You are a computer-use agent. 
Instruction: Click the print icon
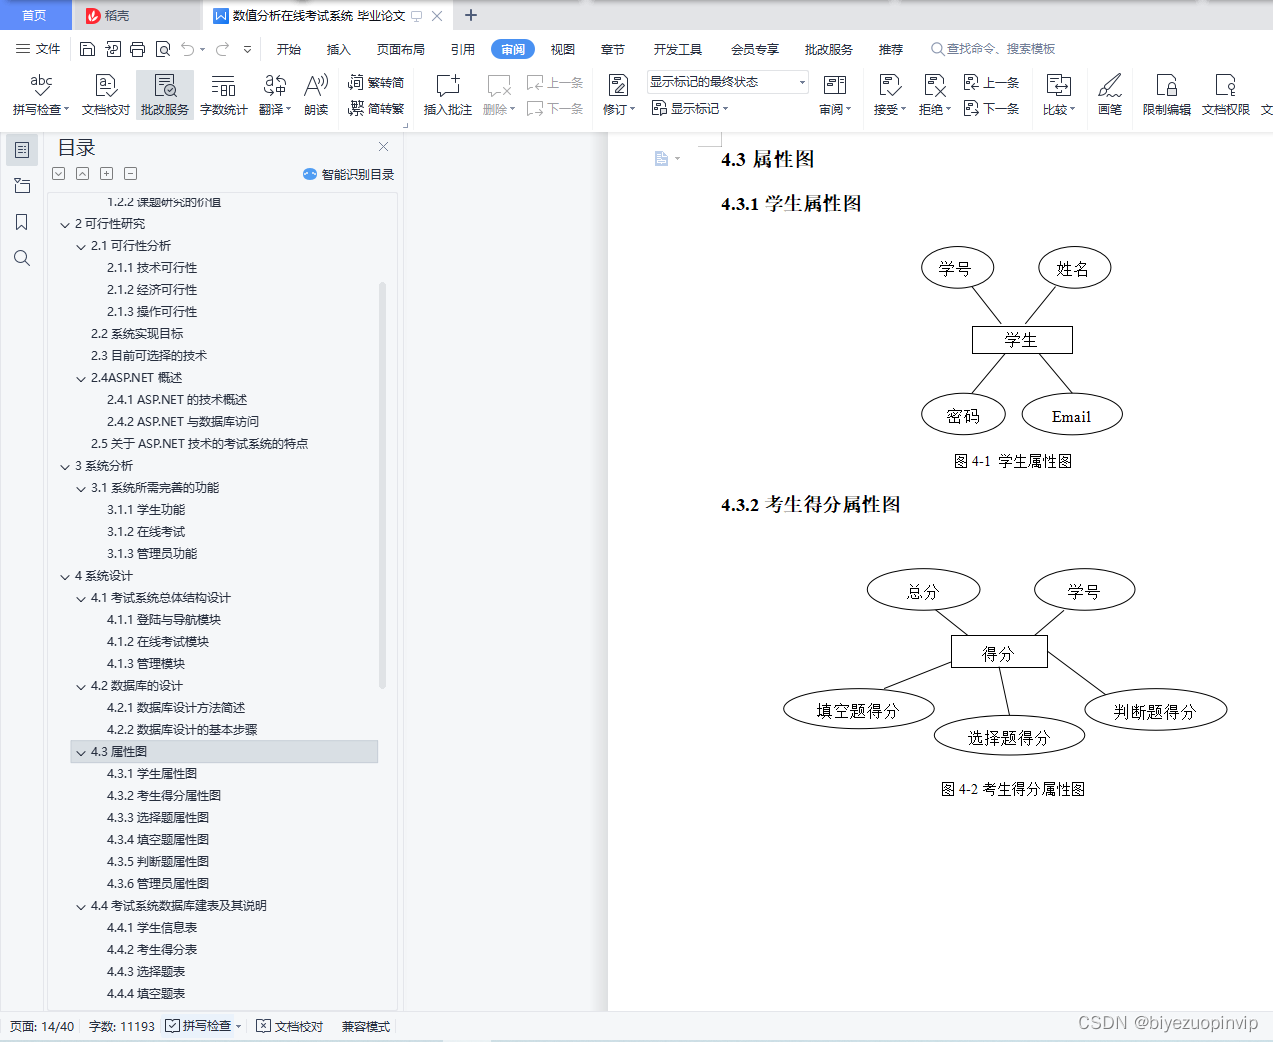137,49
